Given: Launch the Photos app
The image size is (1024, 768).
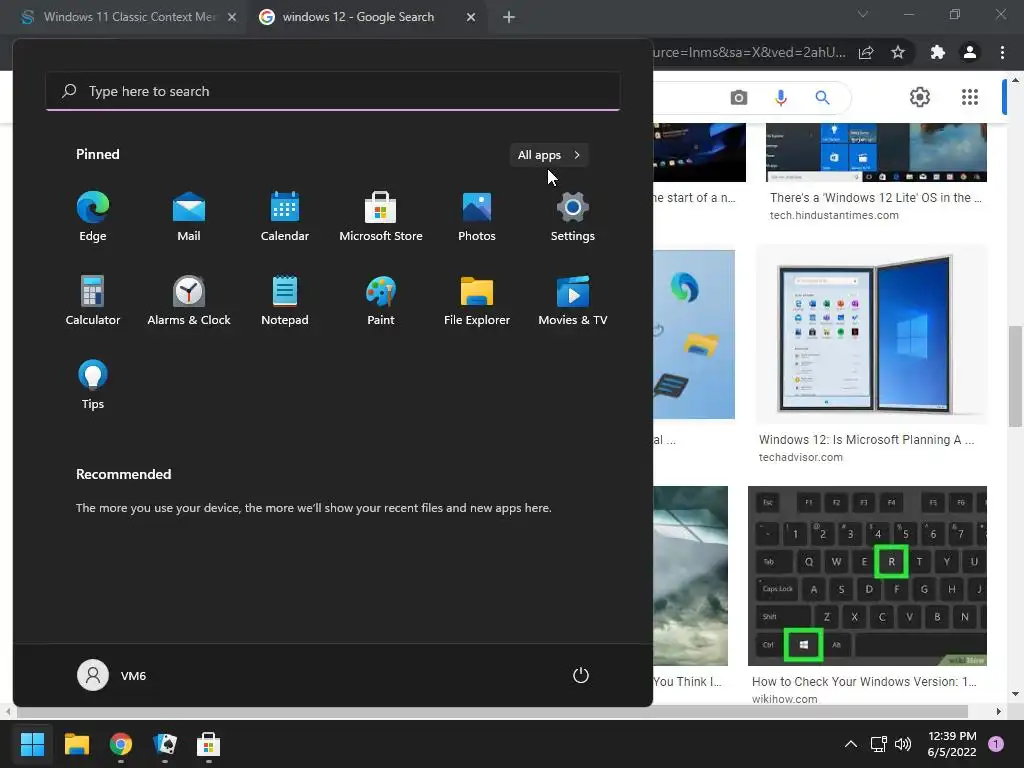Looking at the screenshot, I should point(477,217).
